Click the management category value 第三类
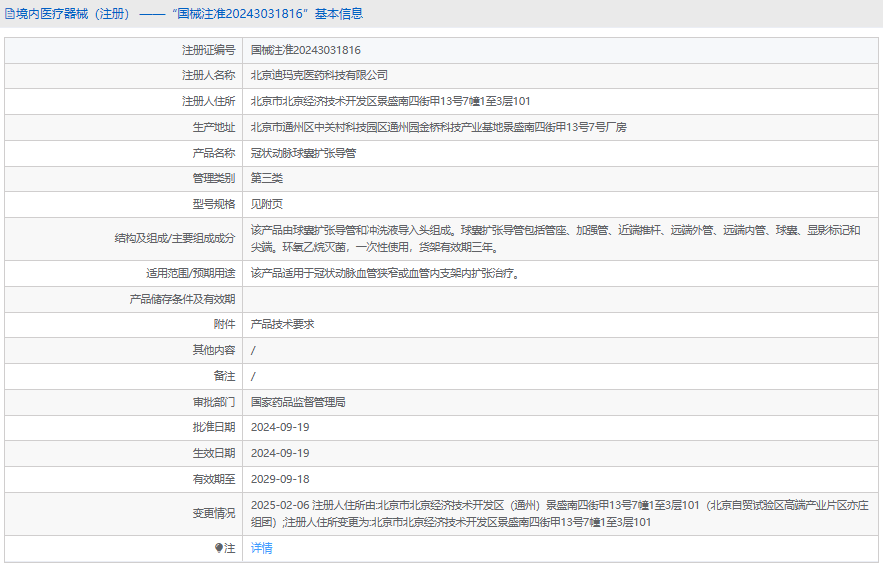This screenshot has height=569, width=883. 267,178
